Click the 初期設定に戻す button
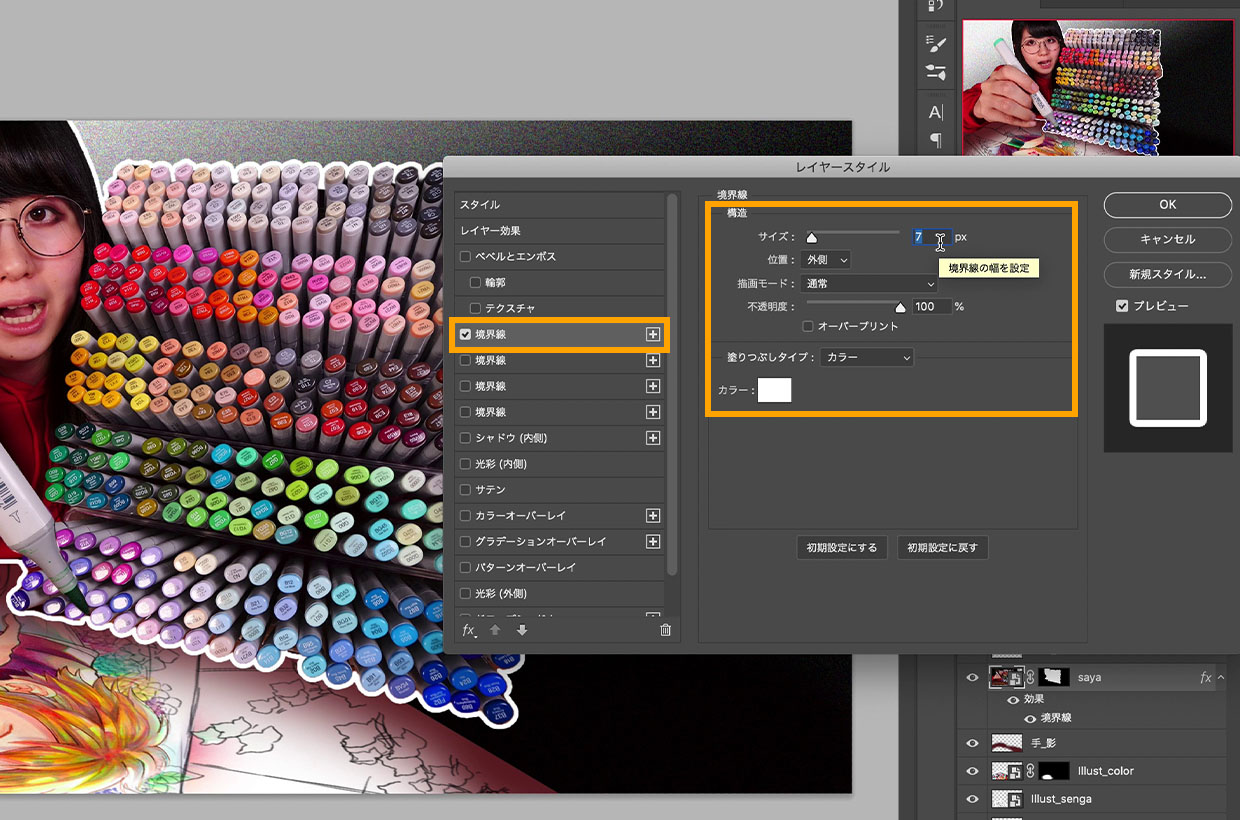This screenshot has height=820, width=1240. point(943,547)
